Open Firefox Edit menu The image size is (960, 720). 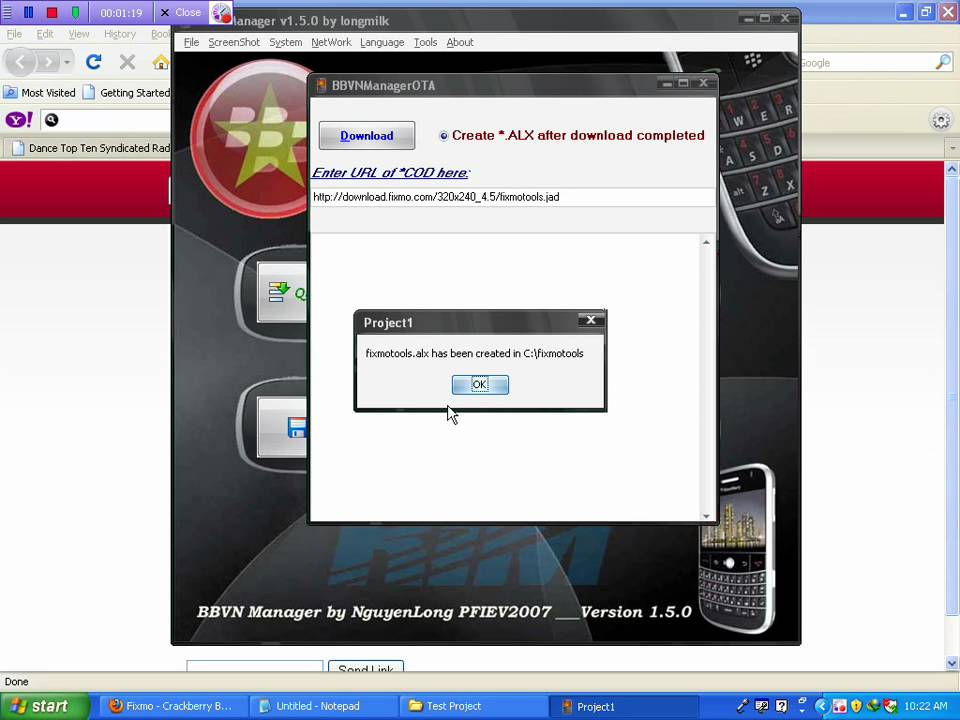tap(45, 34)
